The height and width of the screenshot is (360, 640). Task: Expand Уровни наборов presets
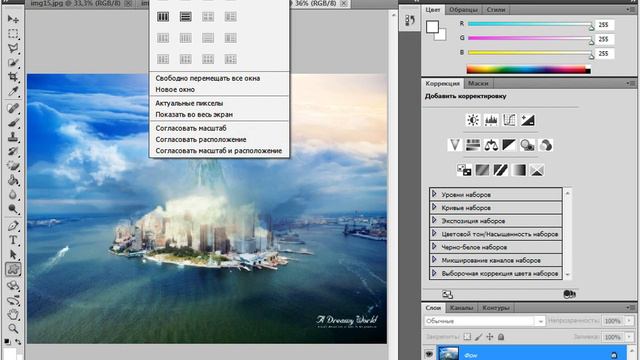click(x=434, y=194)
